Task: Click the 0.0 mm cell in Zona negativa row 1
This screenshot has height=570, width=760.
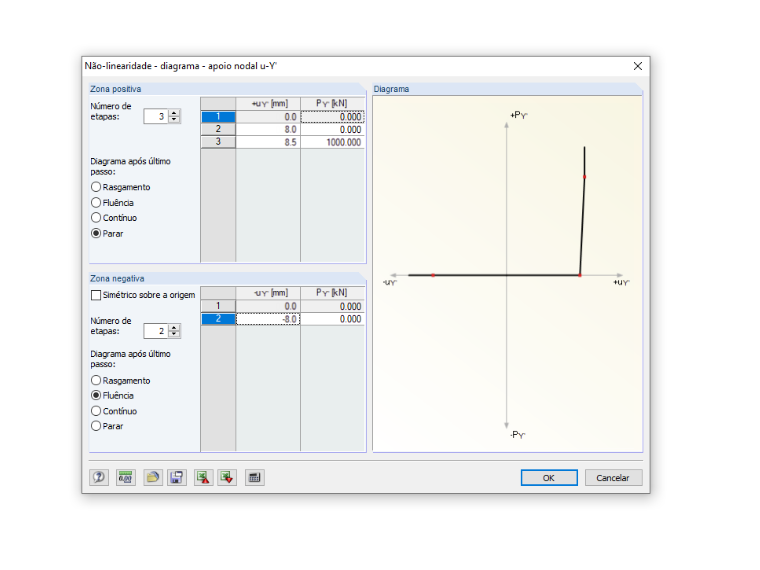Action: (268, 306)
